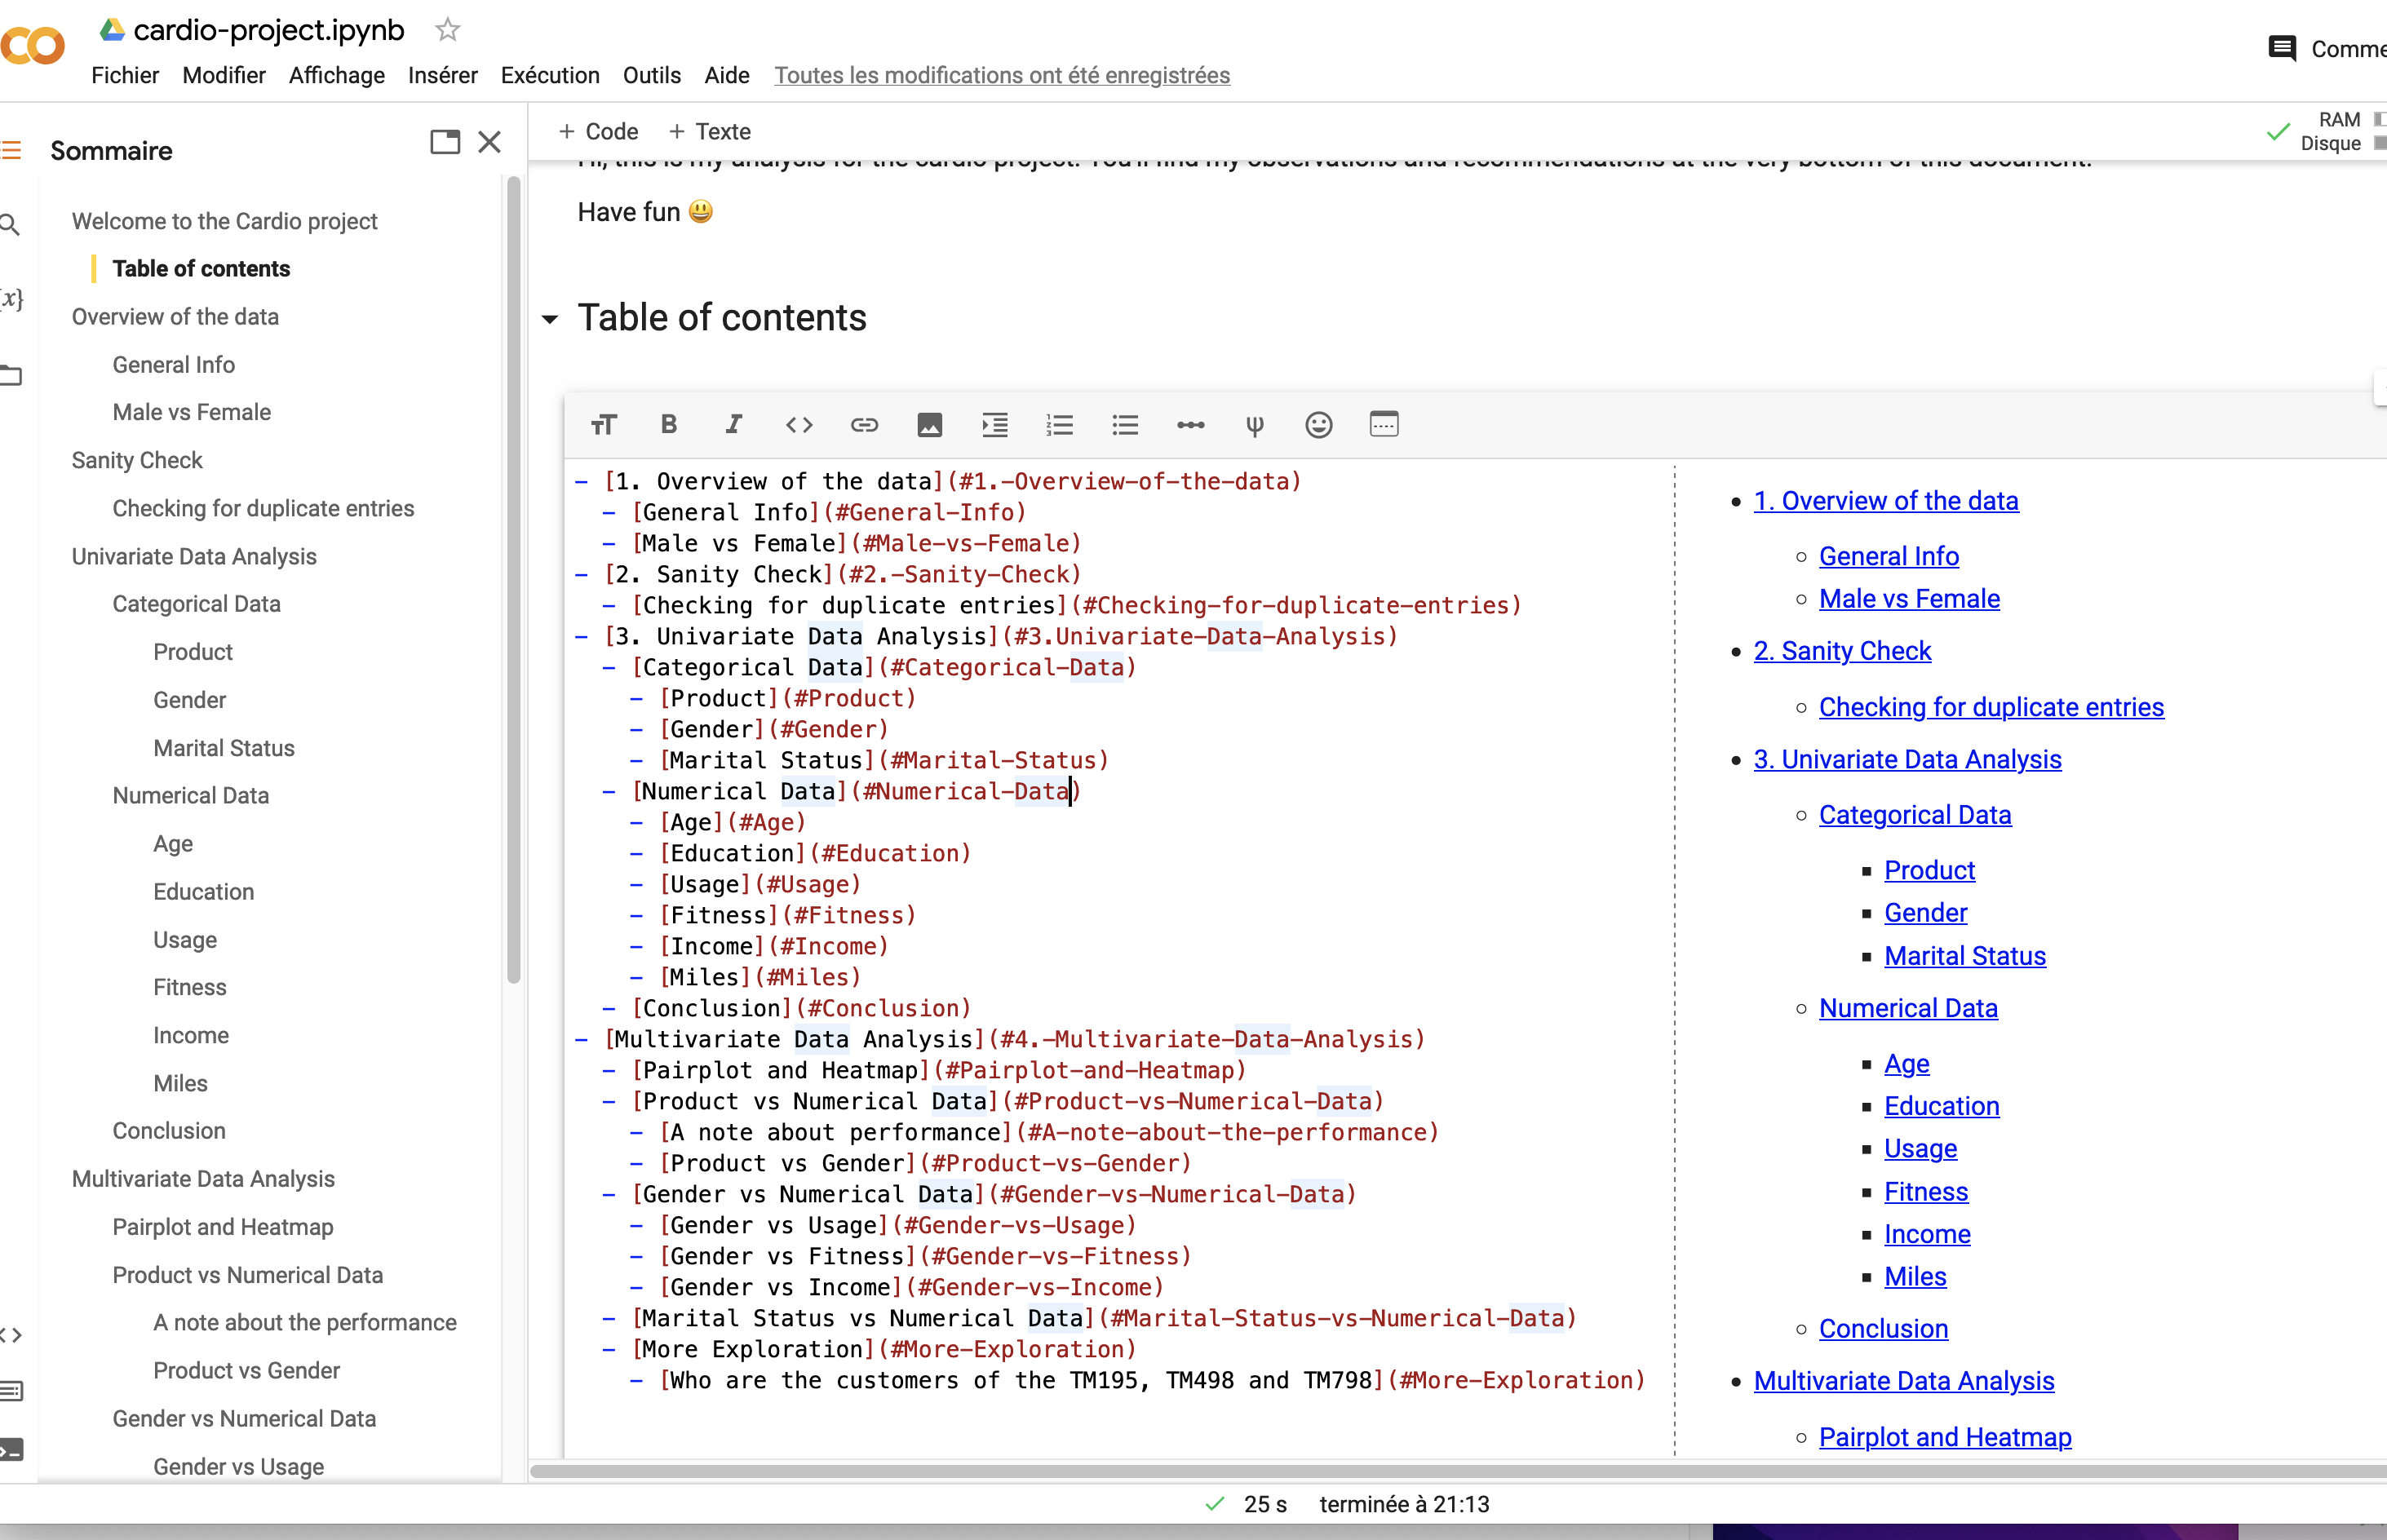Open the emoji picker
This screenshot has width=2387, height=1540.
1318,424
